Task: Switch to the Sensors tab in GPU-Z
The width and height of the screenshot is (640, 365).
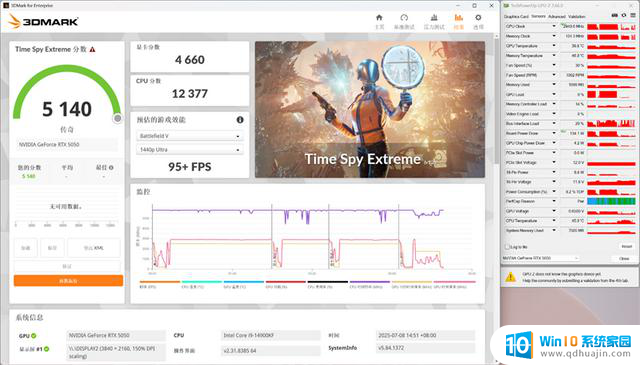Action: tap(538, 16)
